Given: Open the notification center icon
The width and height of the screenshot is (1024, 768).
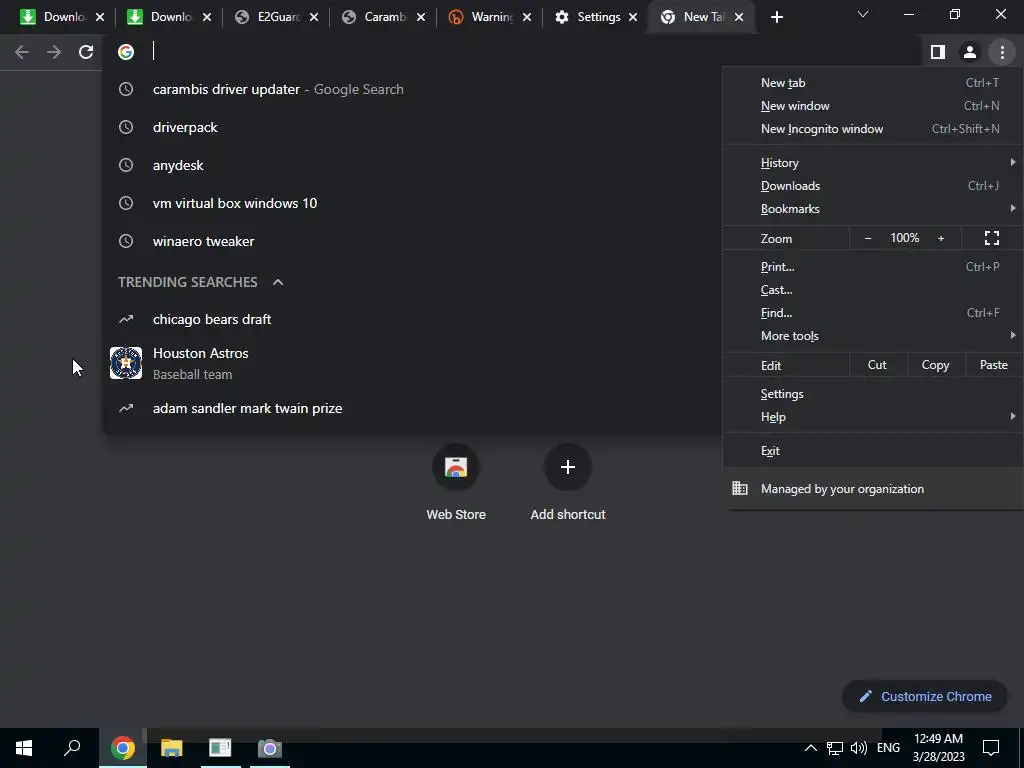Looking at the screenshot, I should pyautogui.click(x=991, y=748).
